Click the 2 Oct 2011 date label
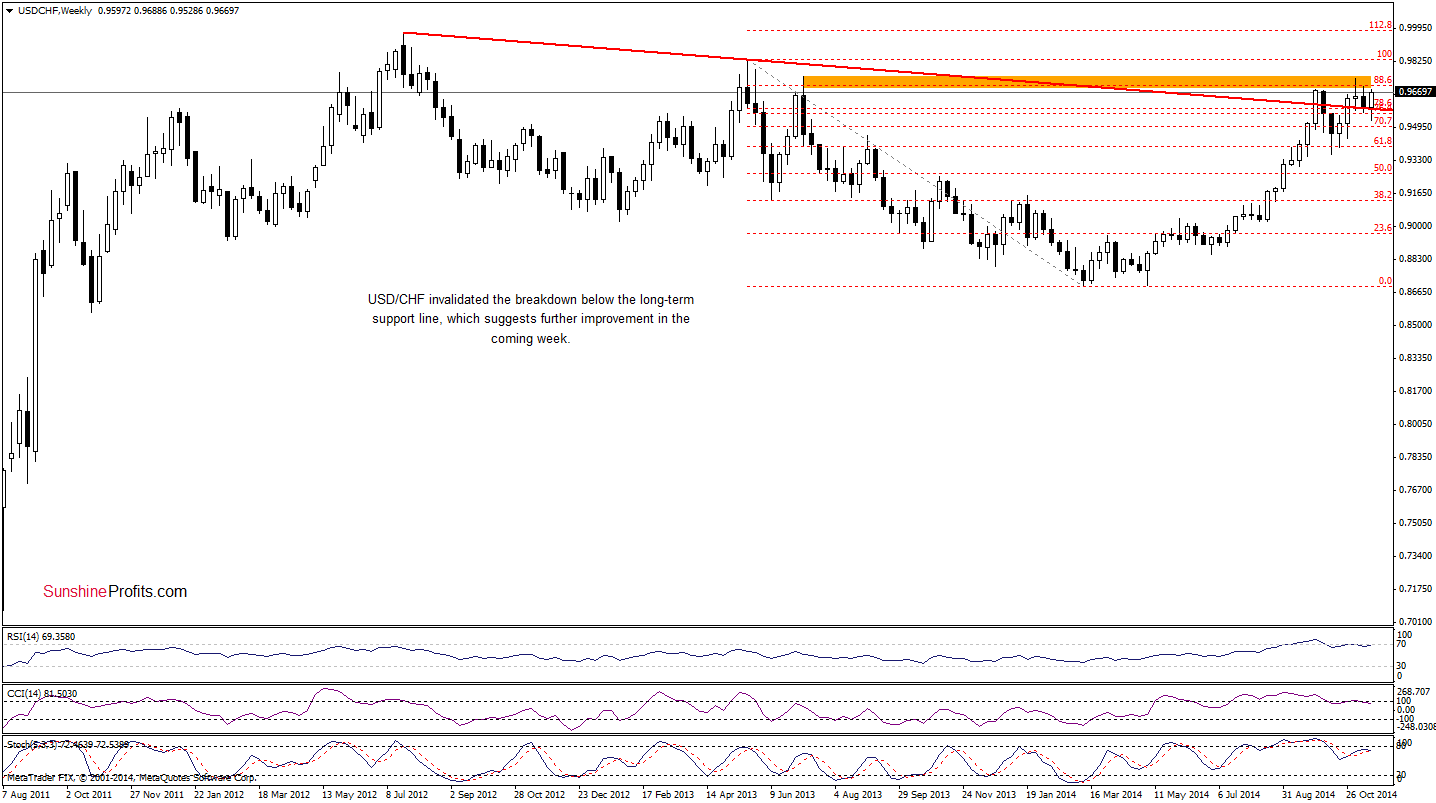The height and width of the screenshot is (803, 1436). pos(90,795)
